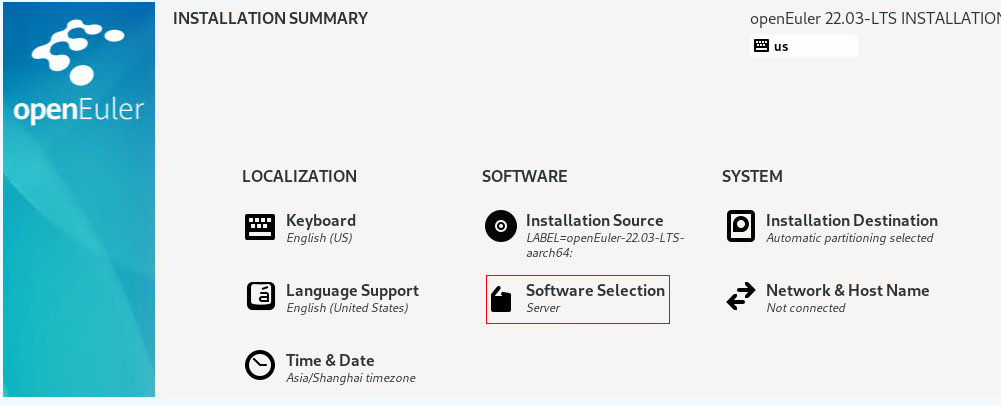The image size is (1001, 405).
Task: Click the Installation Source disc icon
Action: (500, 227)
